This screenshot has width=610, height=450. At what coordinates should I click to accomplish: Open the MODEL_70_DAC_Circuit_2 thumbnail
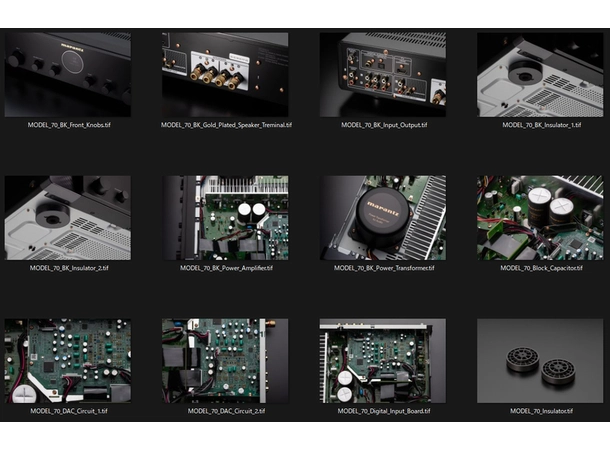point(225,361)
